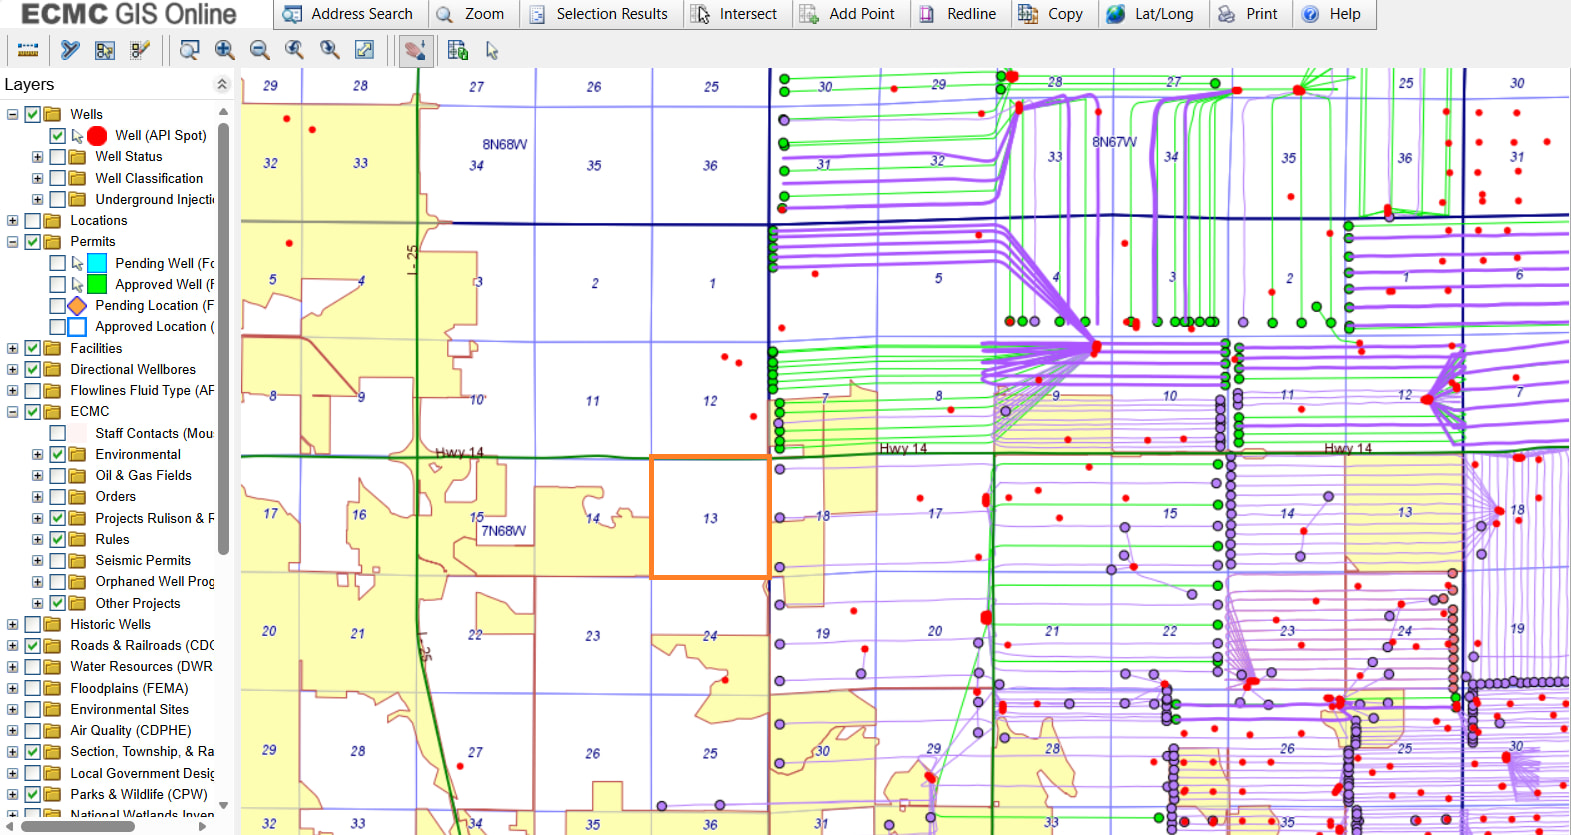Collapse the Permits layer group
The image size is (1571, 835).
pos(12,242)
